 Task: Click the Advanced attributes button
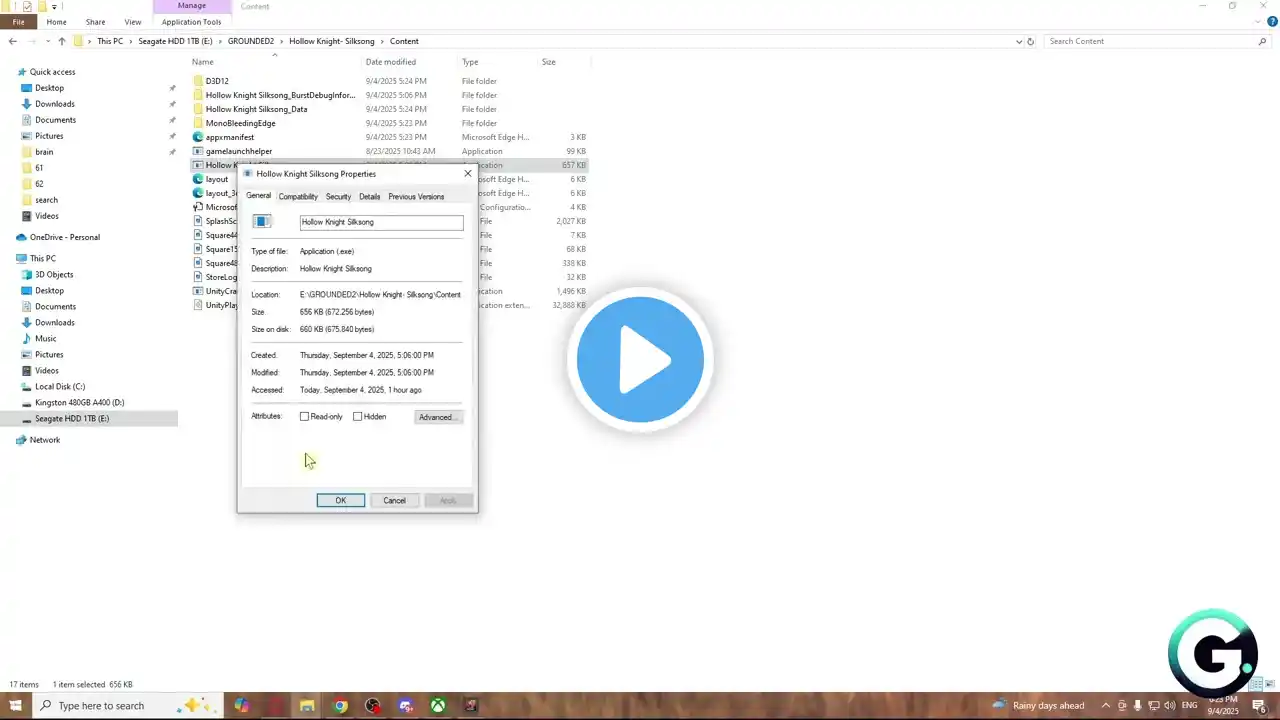click(x=438, y=417)
